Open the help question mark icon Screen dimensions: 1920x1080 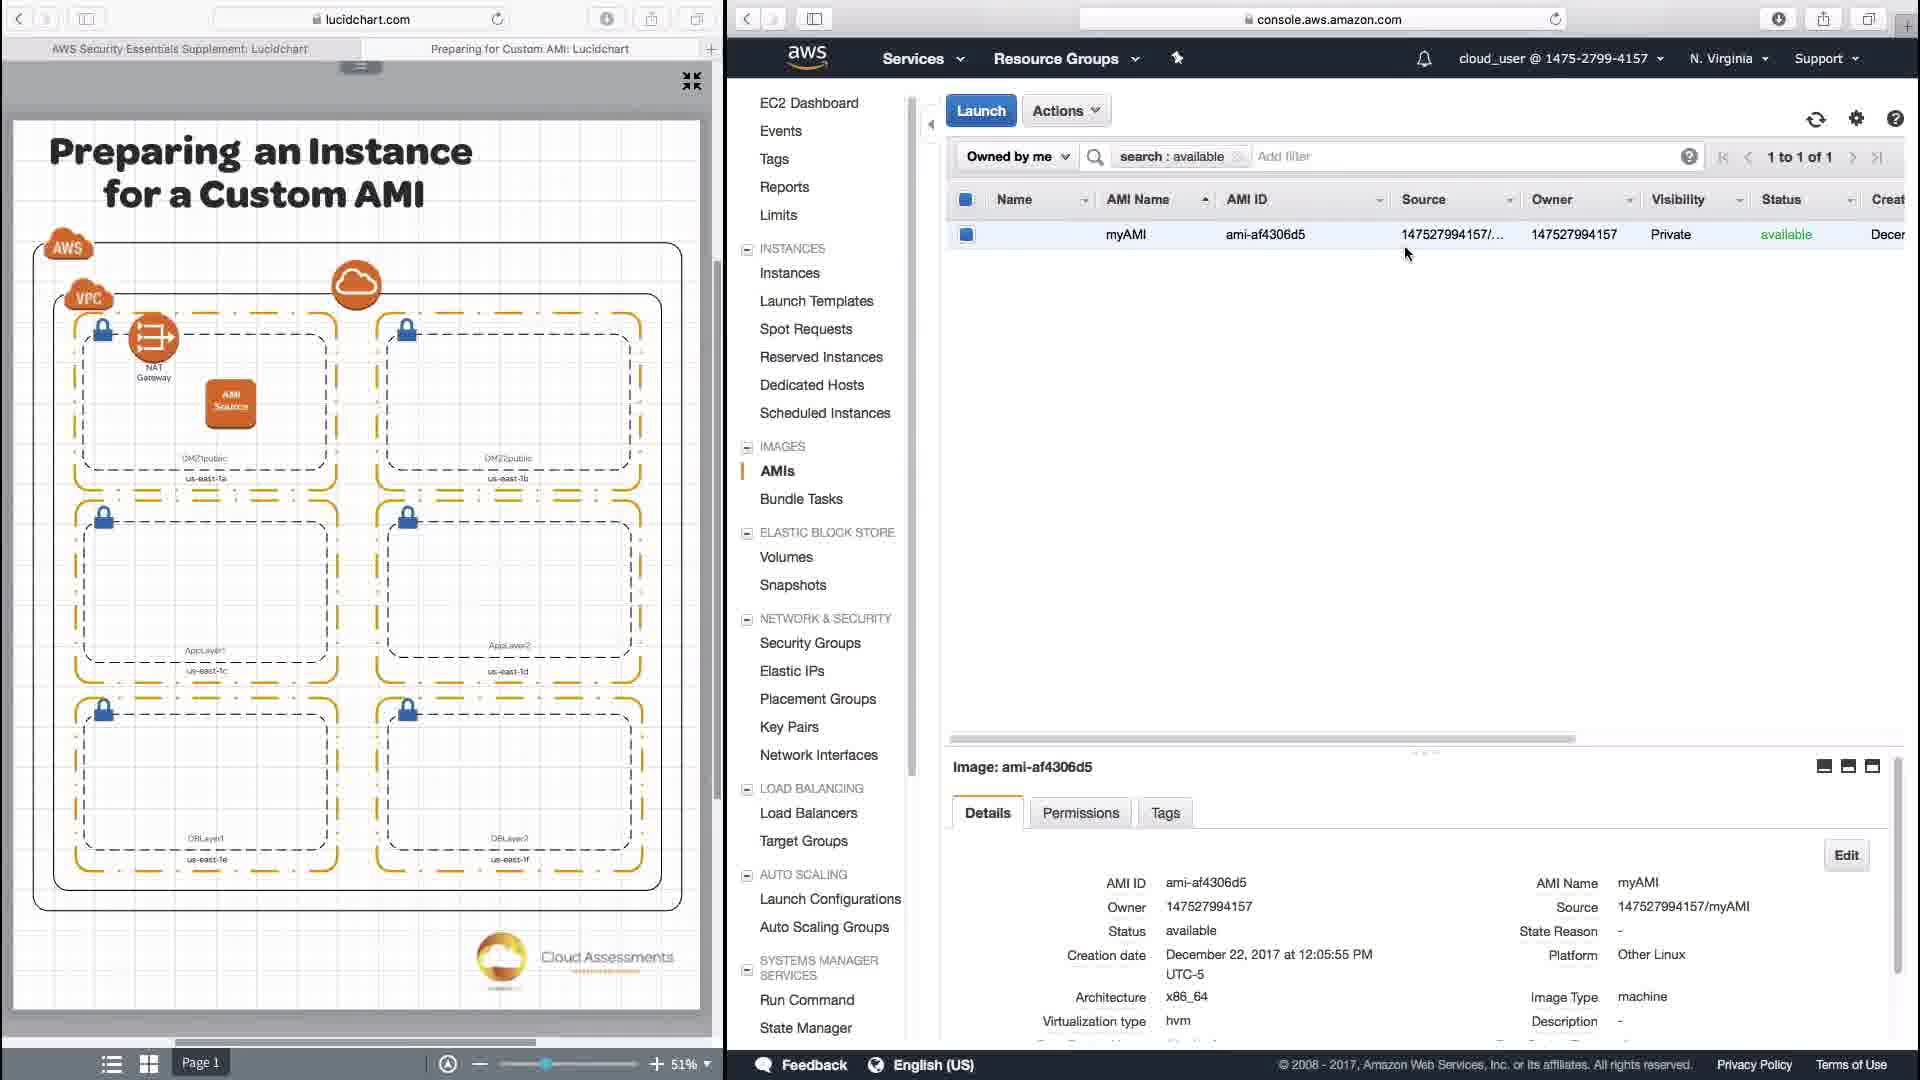coord(1895,119)
